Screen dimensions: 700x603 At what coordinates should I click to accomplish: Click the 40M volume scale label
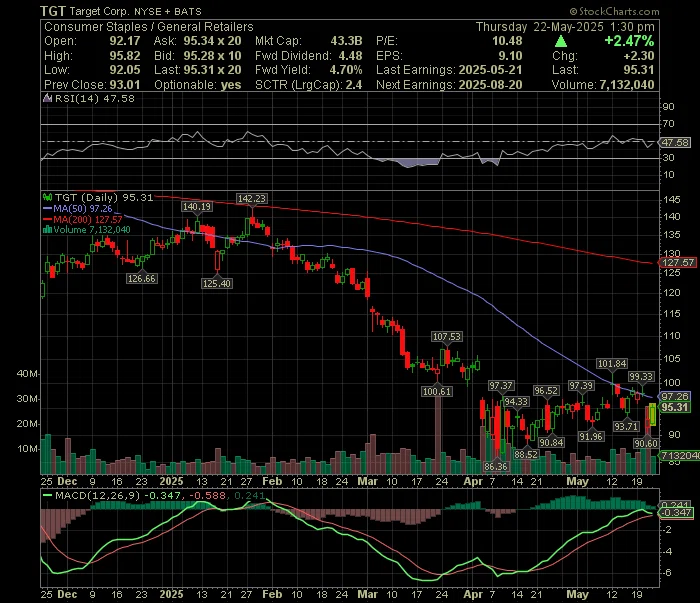pos(27,374)
